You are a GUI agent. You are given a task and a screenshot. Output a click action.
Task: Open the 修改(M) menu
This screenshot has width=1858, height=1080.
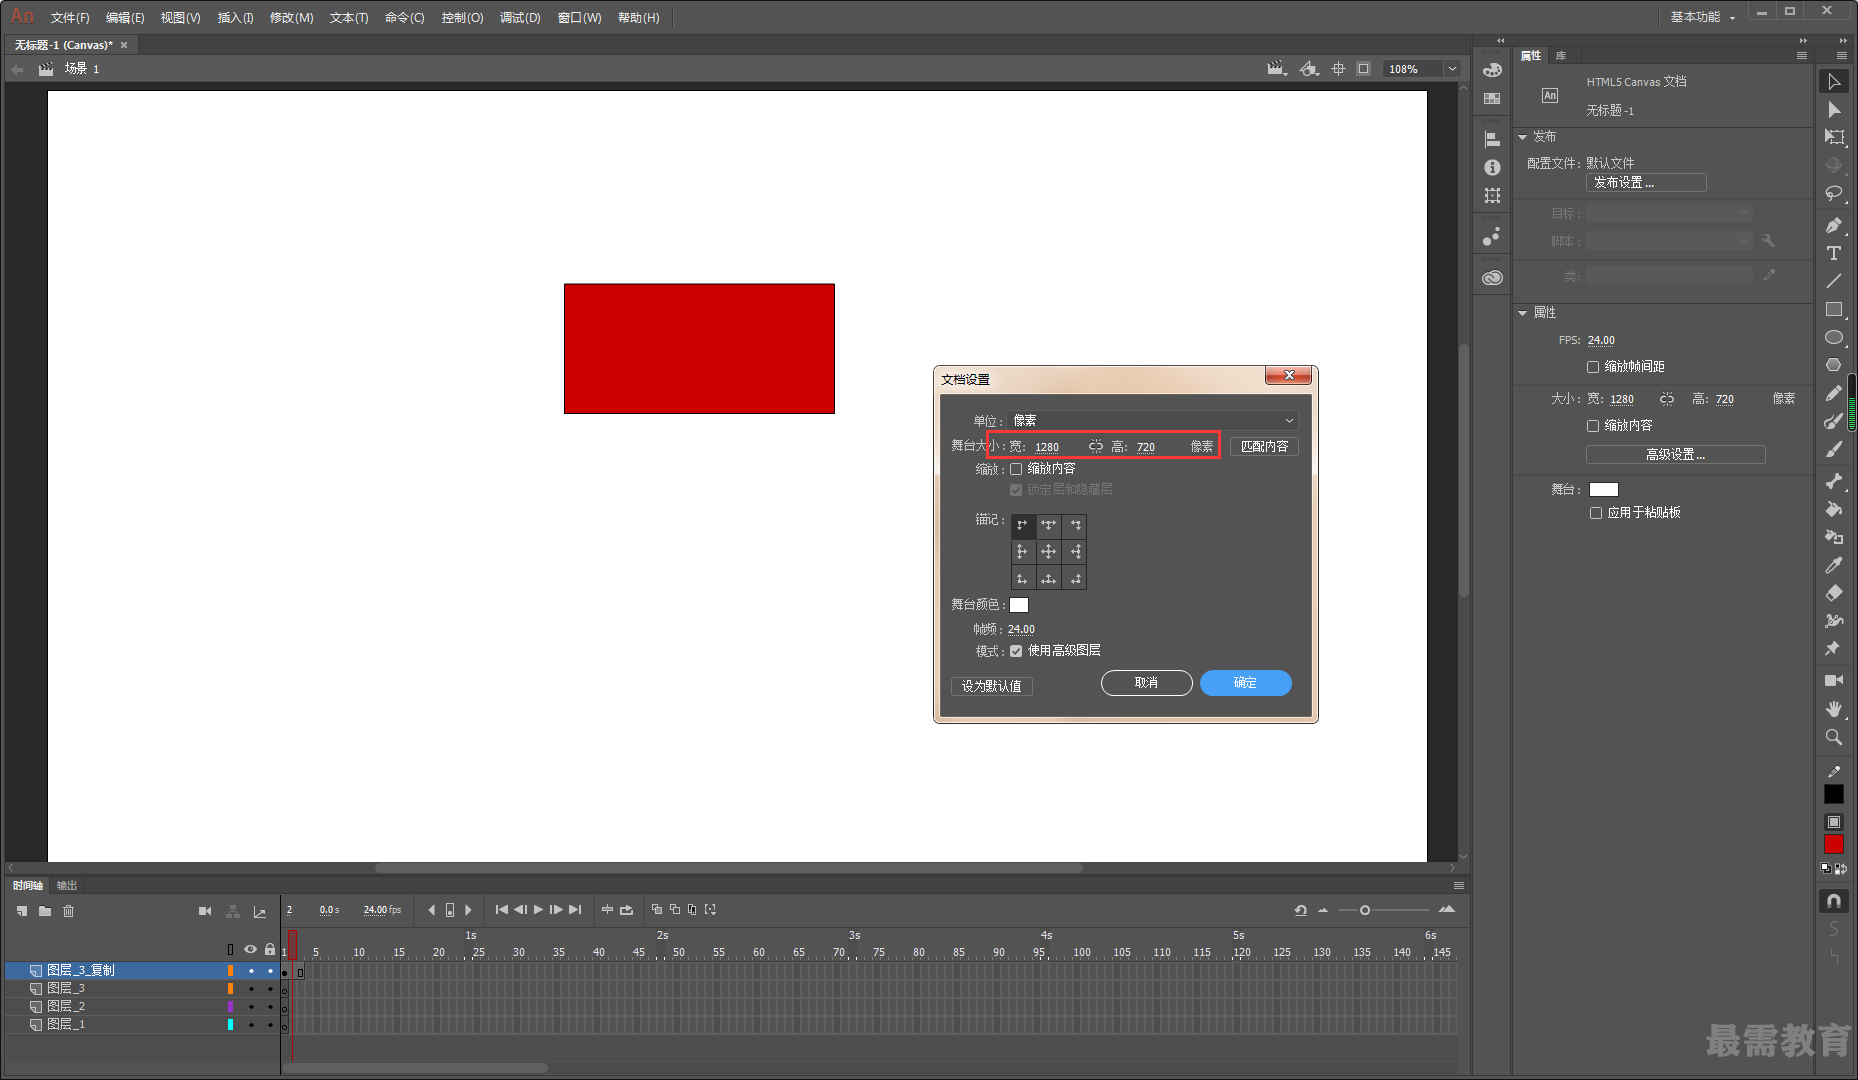point(291,18)
